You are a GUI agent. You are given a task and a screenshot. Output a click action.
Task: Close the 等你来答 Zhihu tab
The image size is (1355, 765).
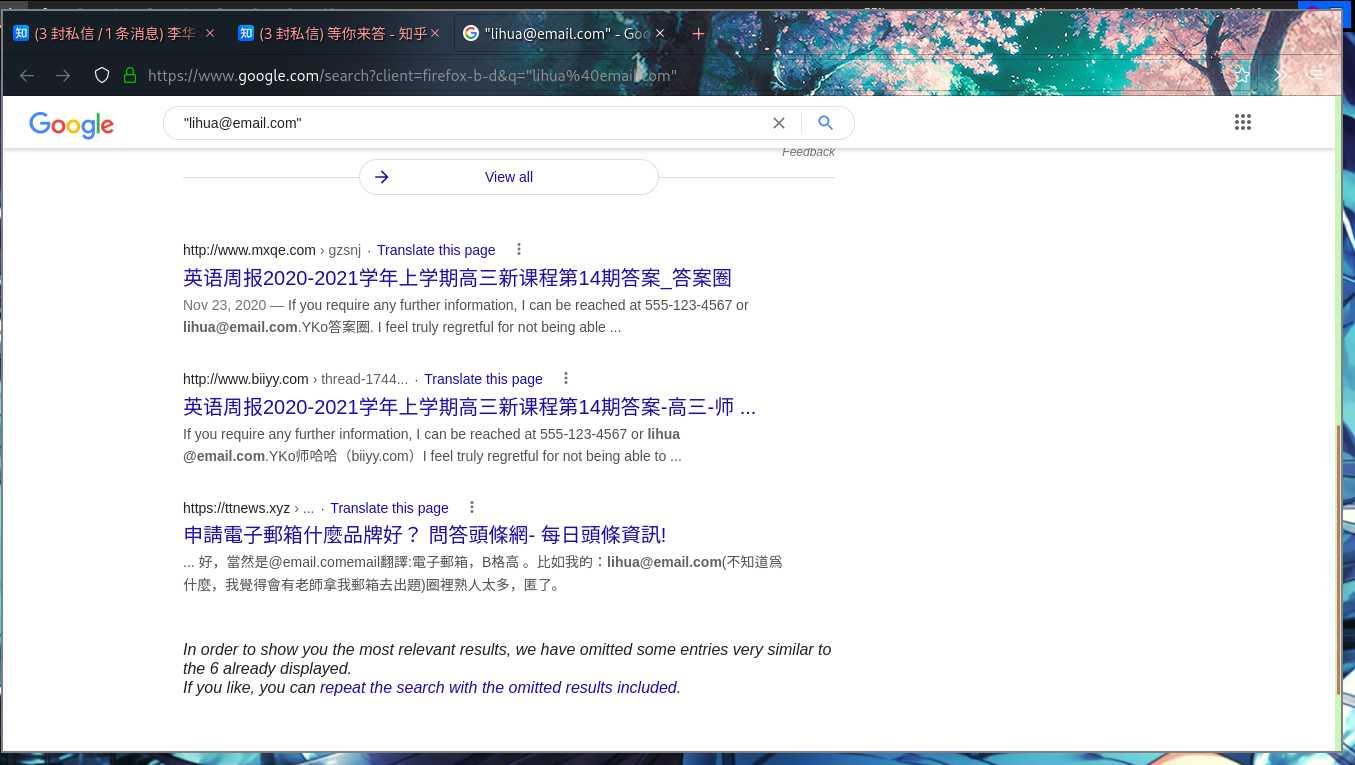[435, 33]
